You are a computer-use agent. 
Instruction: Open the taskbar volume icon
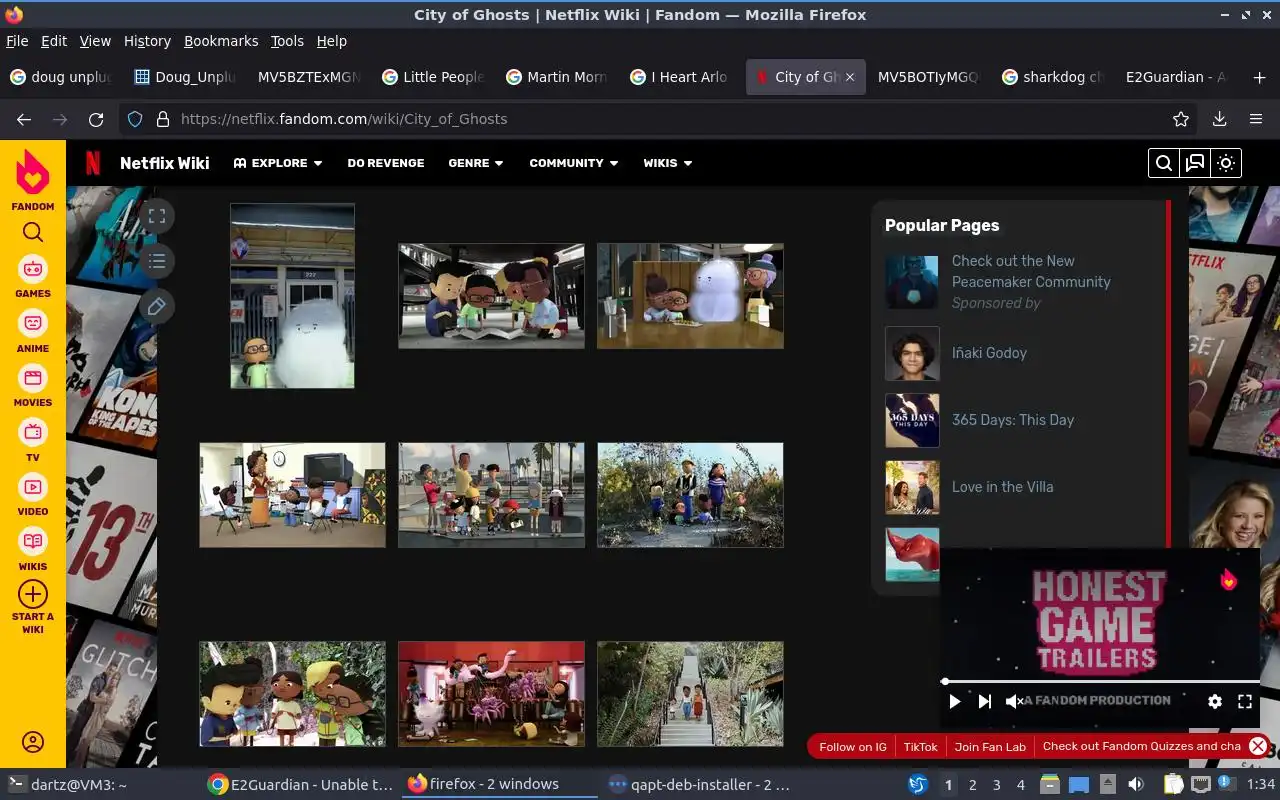[x=1135, y=785]
